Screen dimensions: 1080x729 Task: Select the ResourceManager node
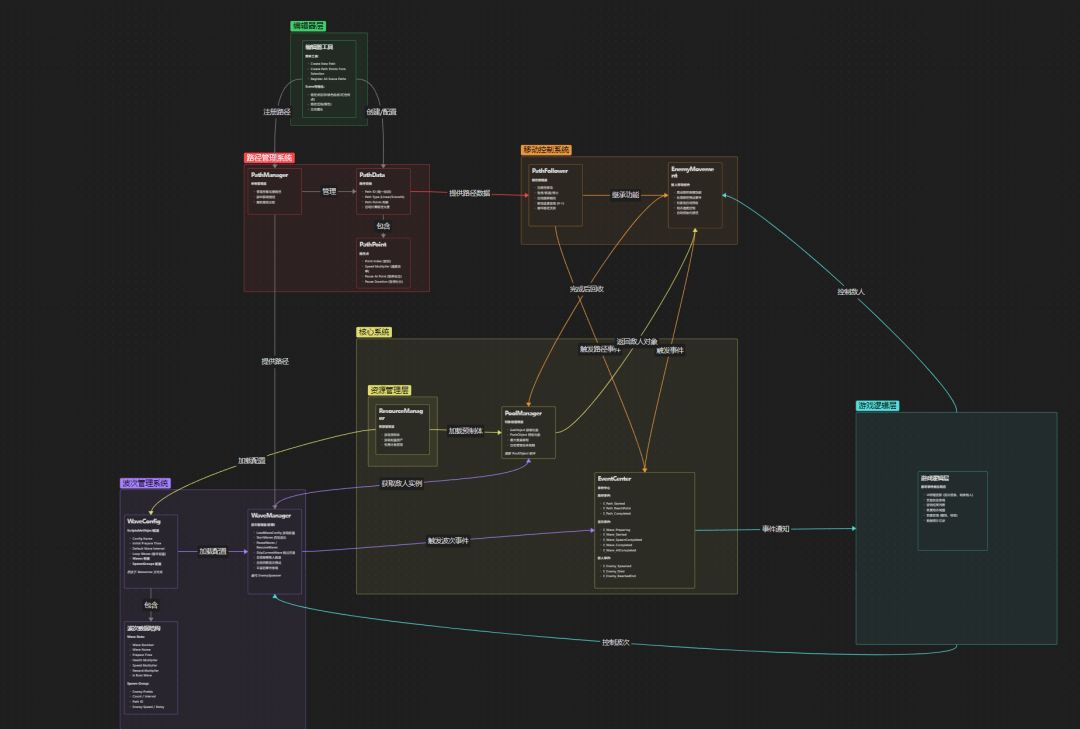coord(402,430)
